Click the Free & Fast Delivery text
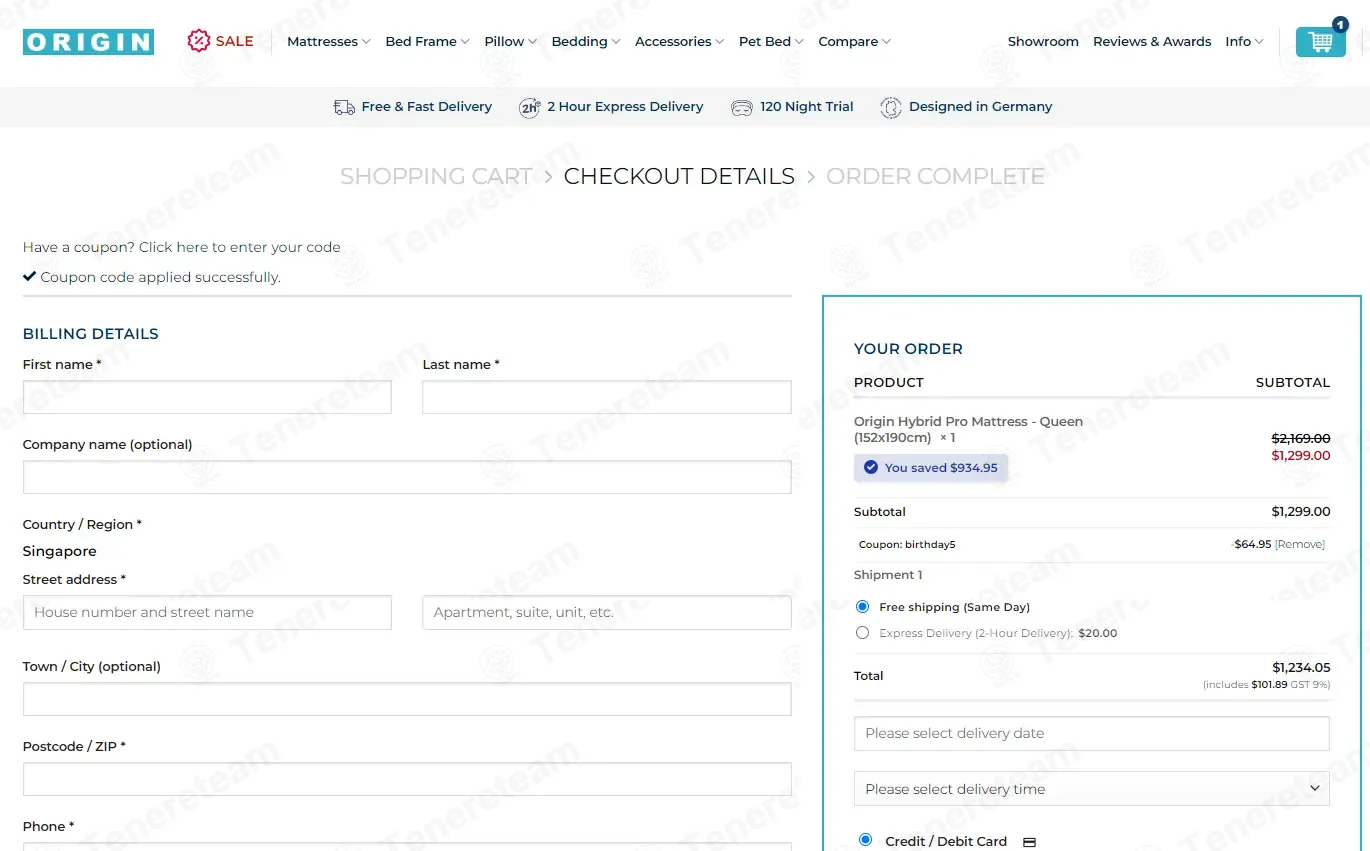Image resolution: width=1370 pixels, height=851 pixels. [427, 107]
